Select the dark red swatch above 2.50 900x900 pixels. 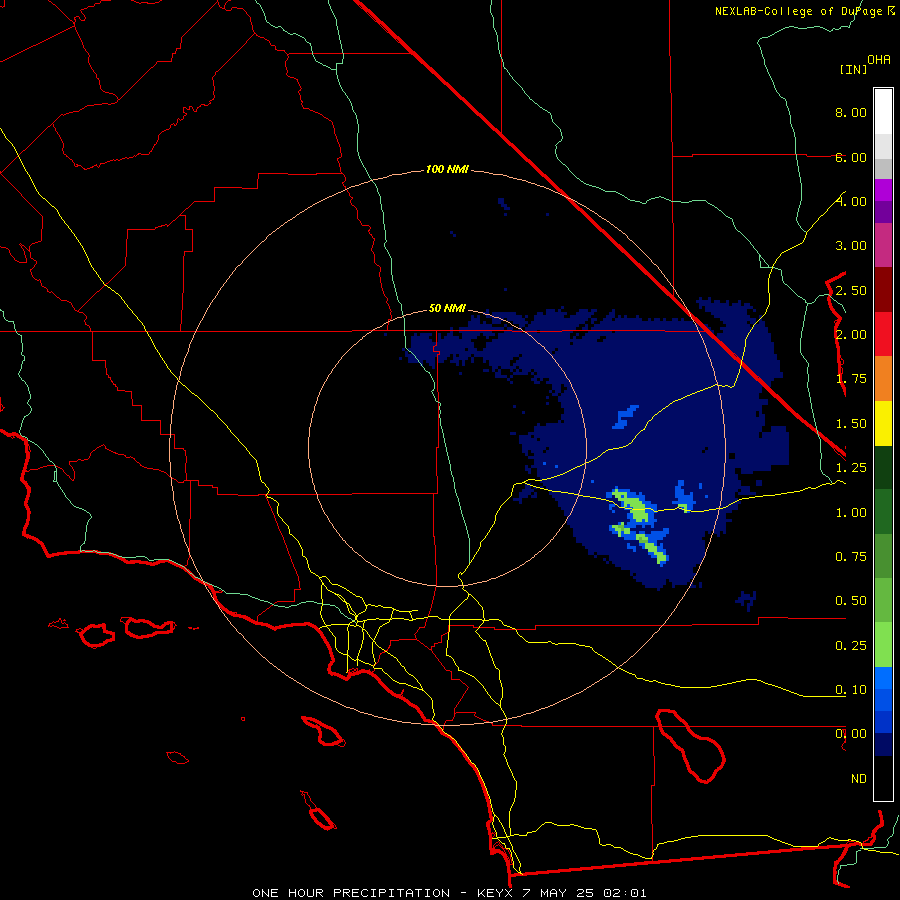883,290
